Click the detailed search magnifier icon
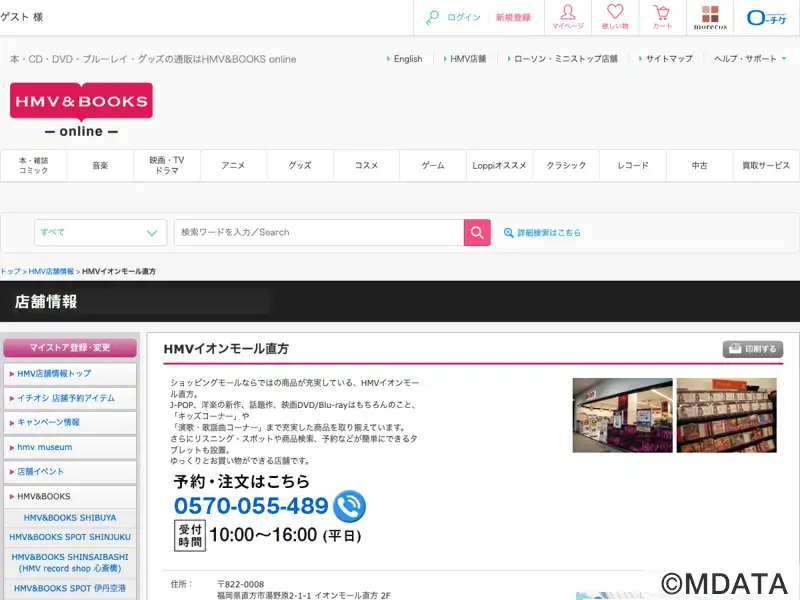This screenshot has height=600, width=800. (508, 233)
